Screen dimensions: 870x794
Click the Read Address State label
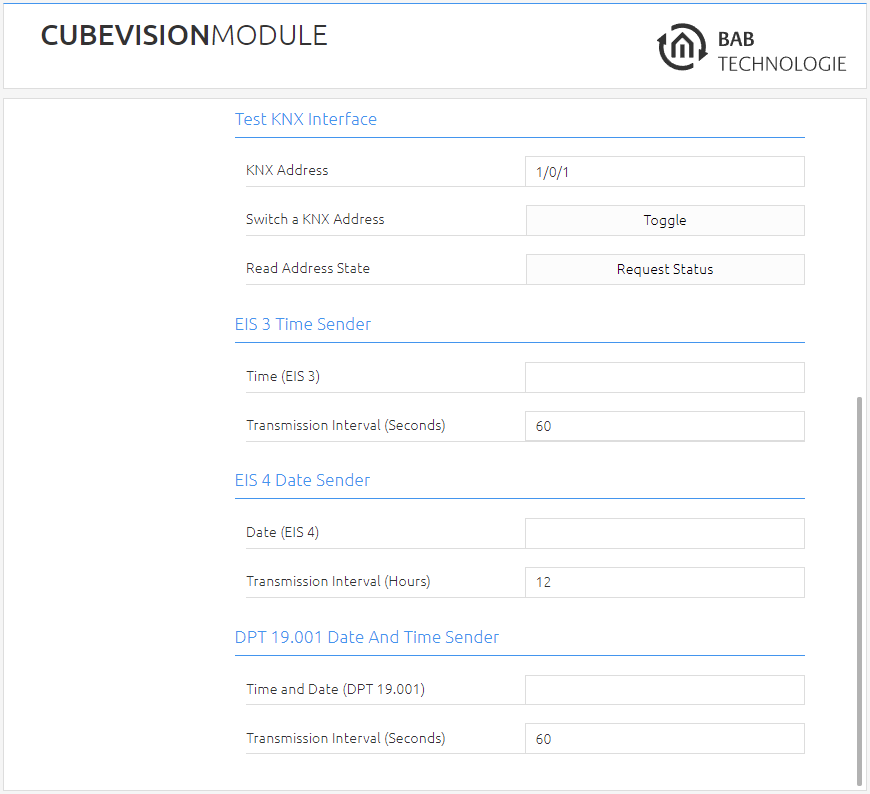point(308,268)
